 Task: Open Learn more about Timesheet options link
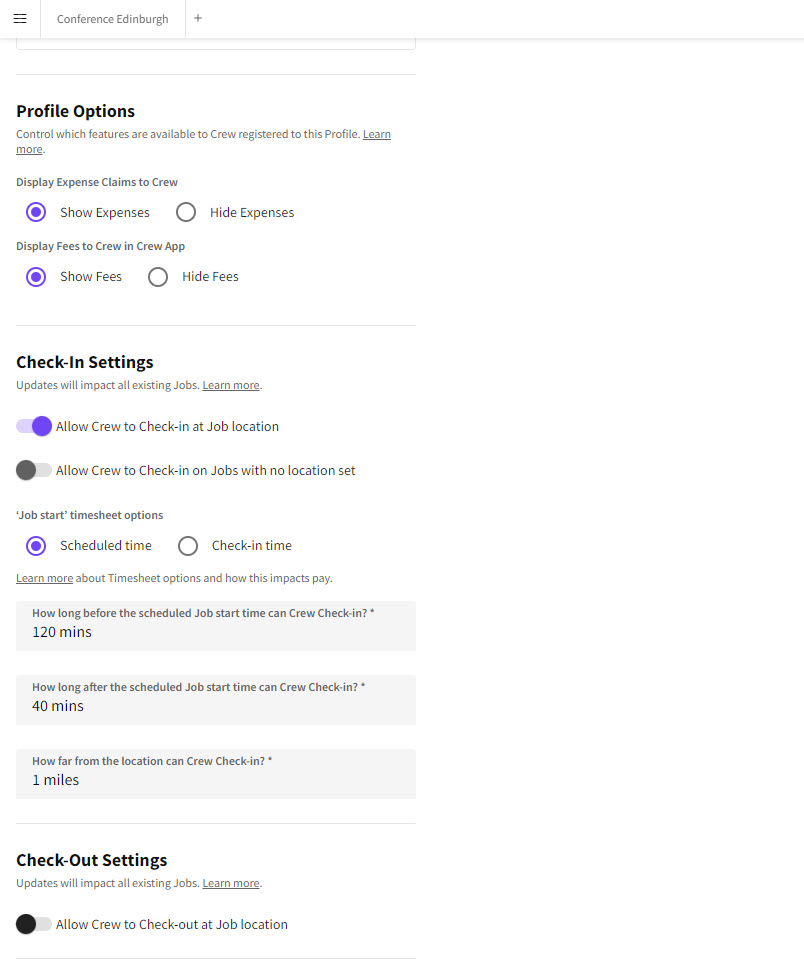pyautogui.click(x=44, y=578)
